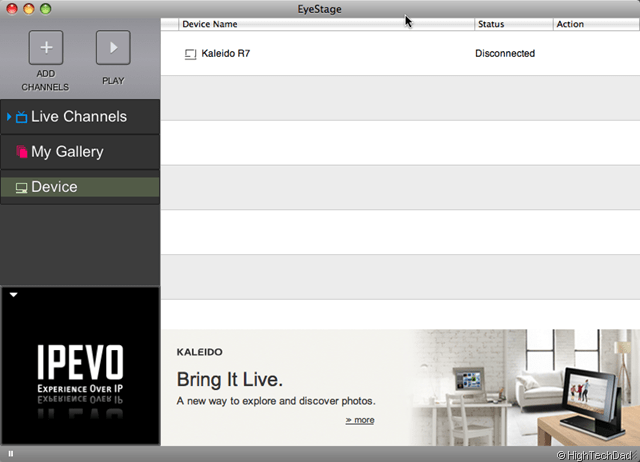Click the Kaleido R7 device icon
Viewport: 640px width, 462px height.
pyautogui.click(x=190, y=54)
